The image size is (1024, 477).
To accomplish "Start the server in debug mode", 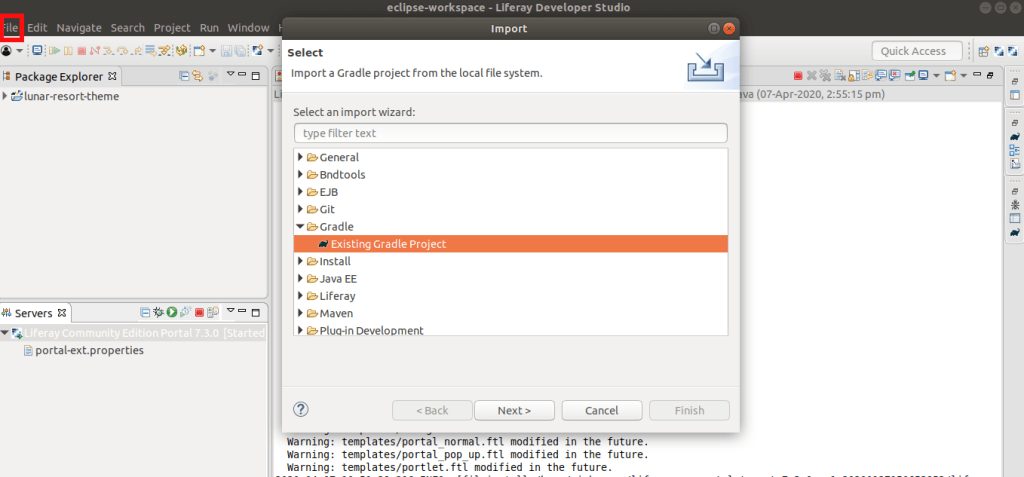I will 158,313.
